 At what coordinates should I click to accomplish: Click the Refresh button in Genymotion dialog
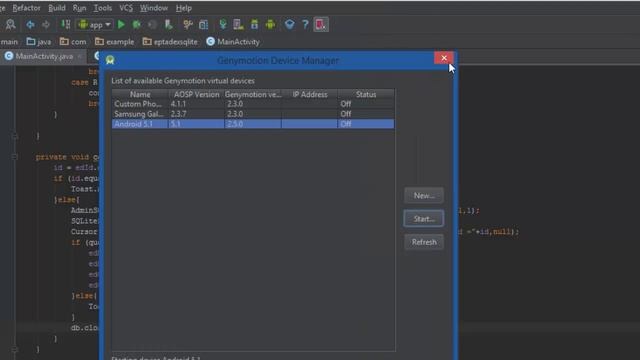[x=424, y=242]
